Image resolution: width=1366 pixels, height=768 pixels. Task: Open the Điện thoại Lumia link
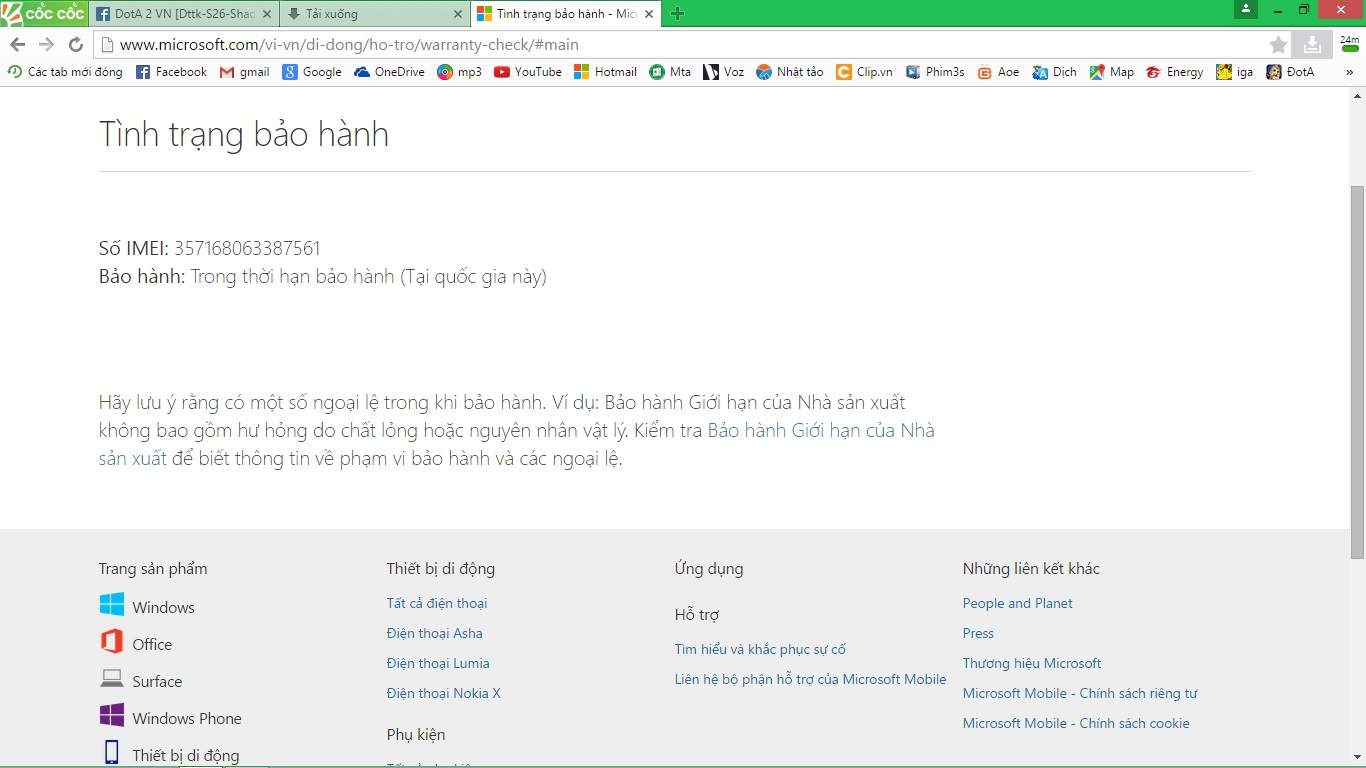(437, 663)
